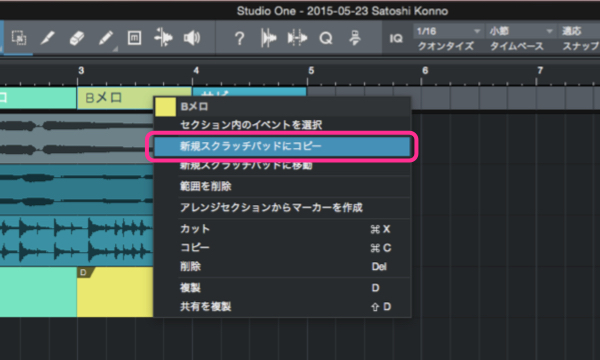600x360 pixels.
Task: Choose 範囲を削除 from context menu
Action: (282, 186)
